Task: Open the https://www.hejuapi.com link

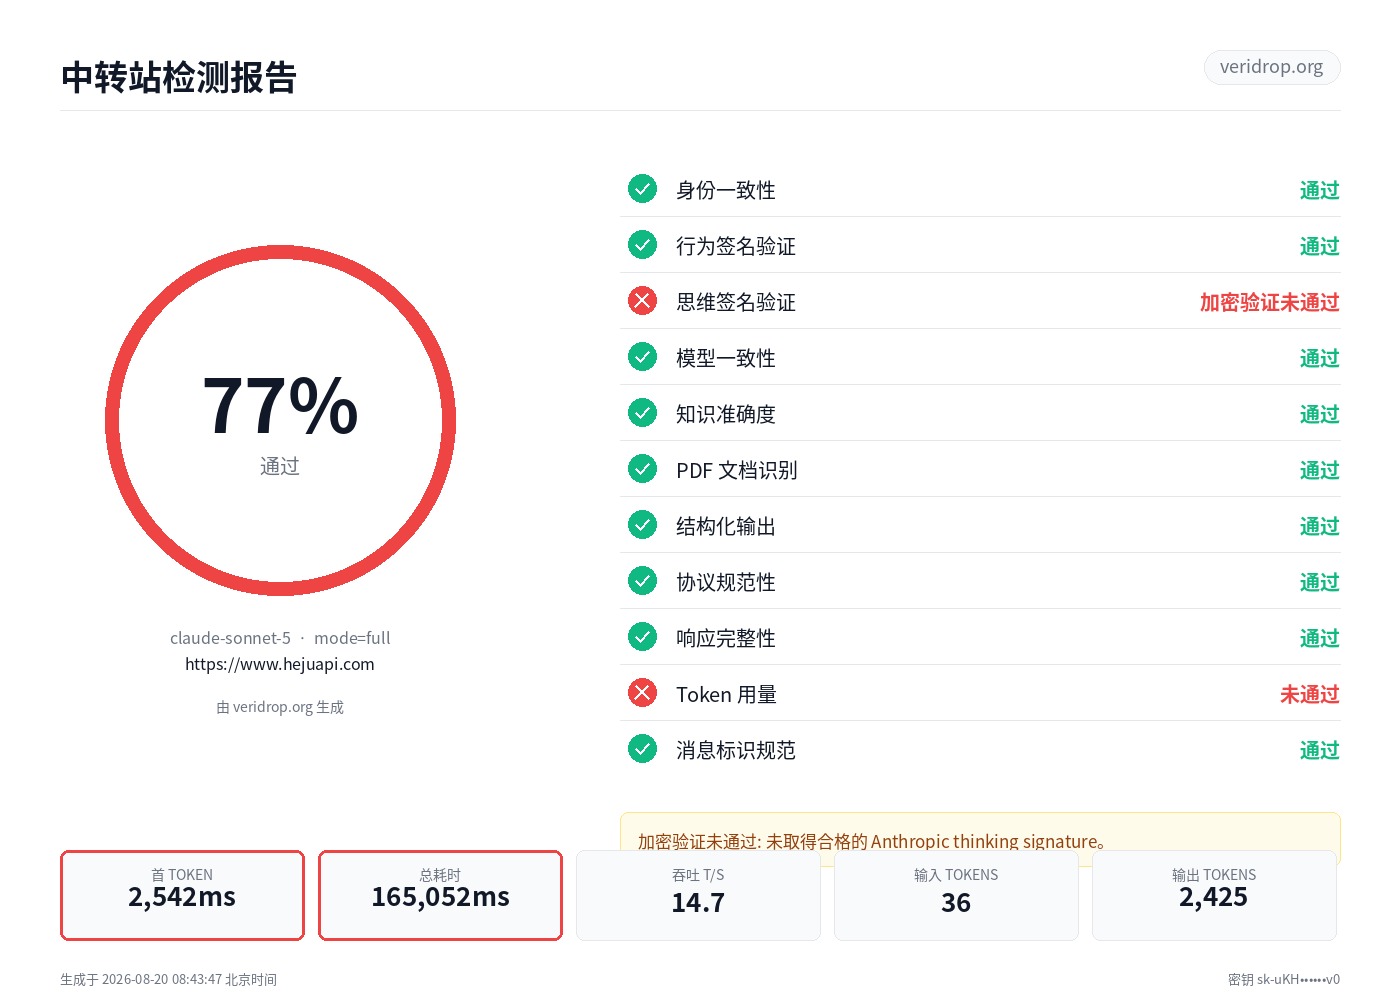Action: (x=280, y=664)
